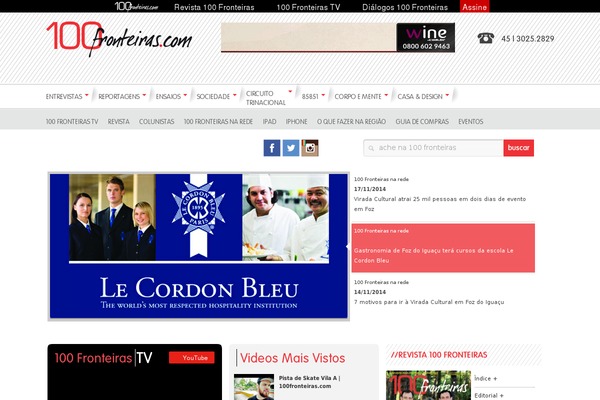The image size is (600, 400).
Task: Click the 100fronteiras.com main logo
Action: [119, 39]
